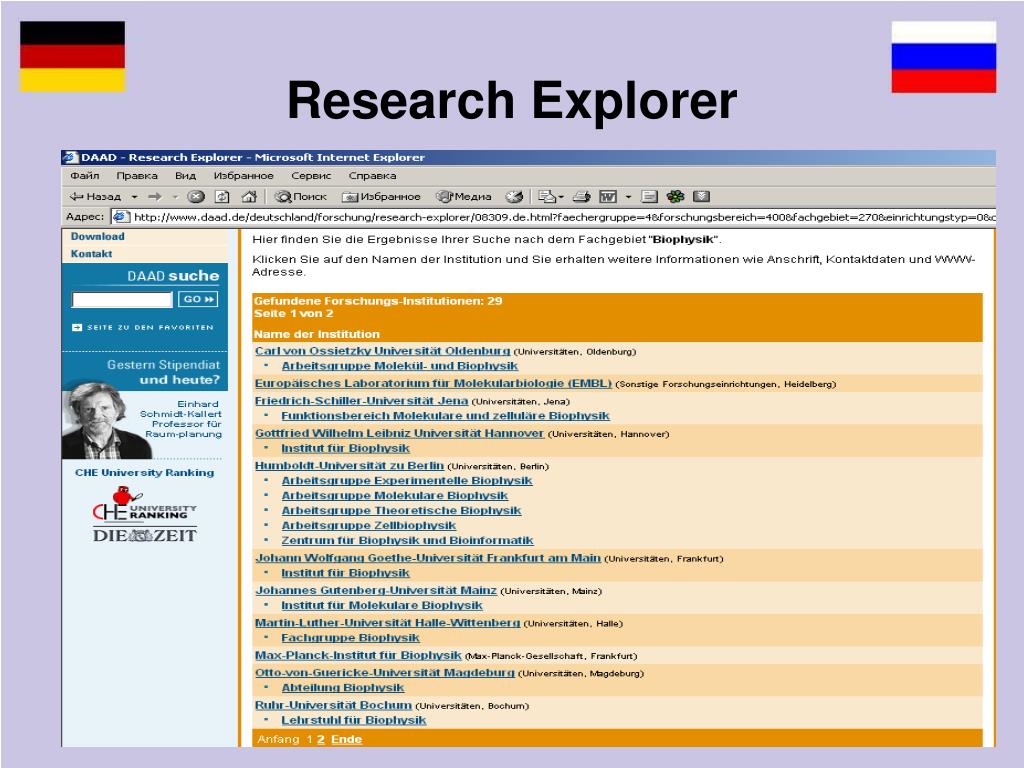Open Martin-Luther-Universität Halle-Wittenberg link
Viewport: 1024px width, 768px height.
coord(387,623)
